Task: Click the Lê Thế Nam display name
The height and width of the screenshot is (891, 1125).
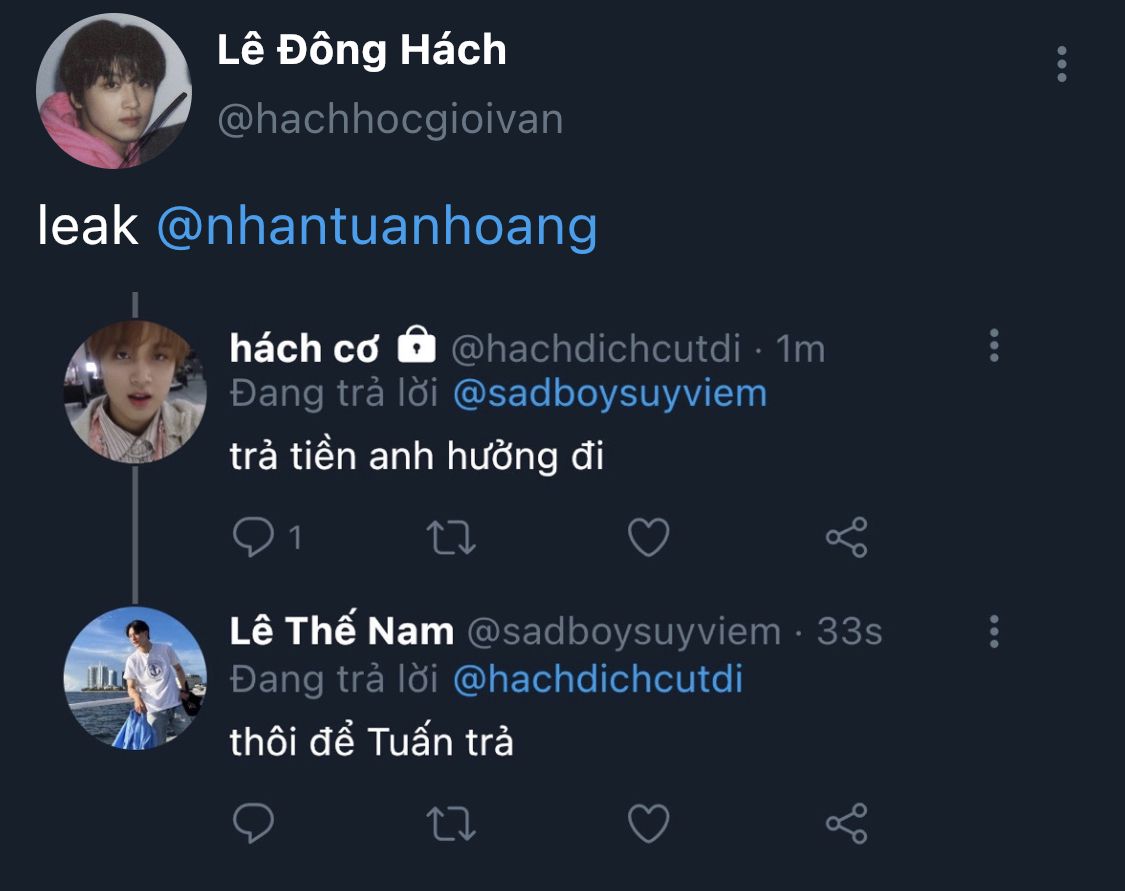Action: click(x=341, y=632)
